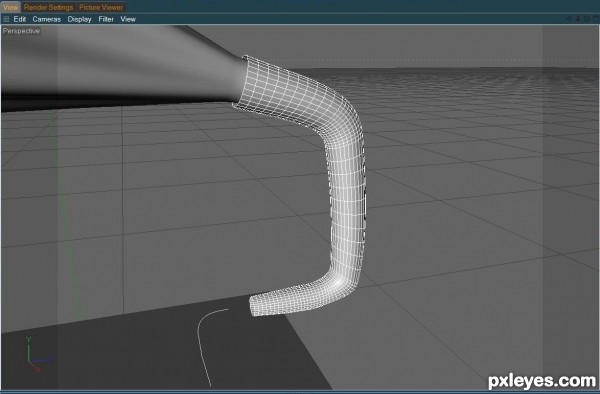Expand the Display menu
The width and height of the screenshot is (600, 394).
coord(79,19)
